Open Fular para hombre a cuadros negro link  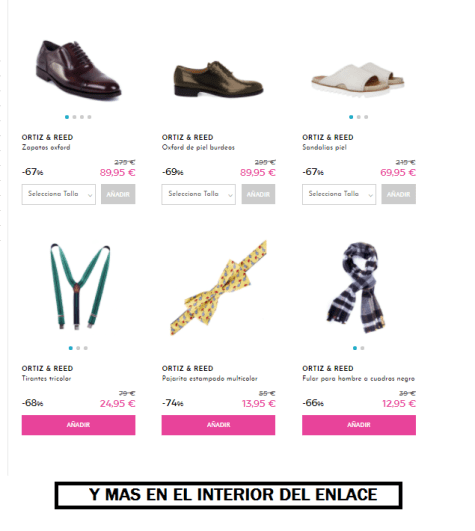pos(358,379)
